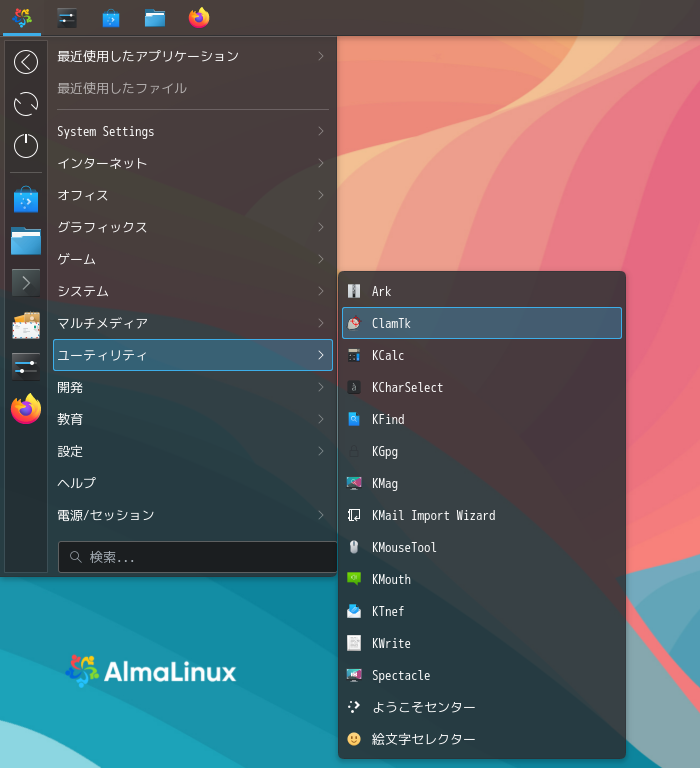Image resolution: width=700 pixels, height=768 pixels.
Task: Open Discover from menu favorites sidebar
Action: [26, 199]
